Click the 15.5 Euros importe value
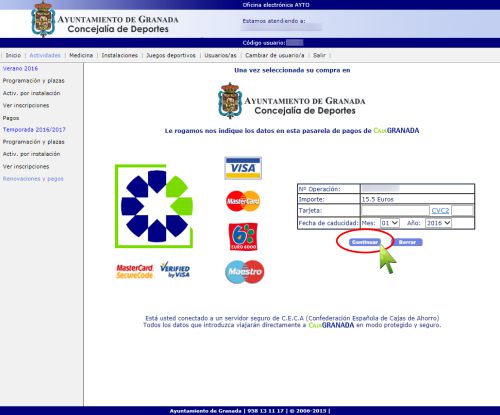Screen dimensions: 500x415 pyautogui.click(x=377, y=199)
